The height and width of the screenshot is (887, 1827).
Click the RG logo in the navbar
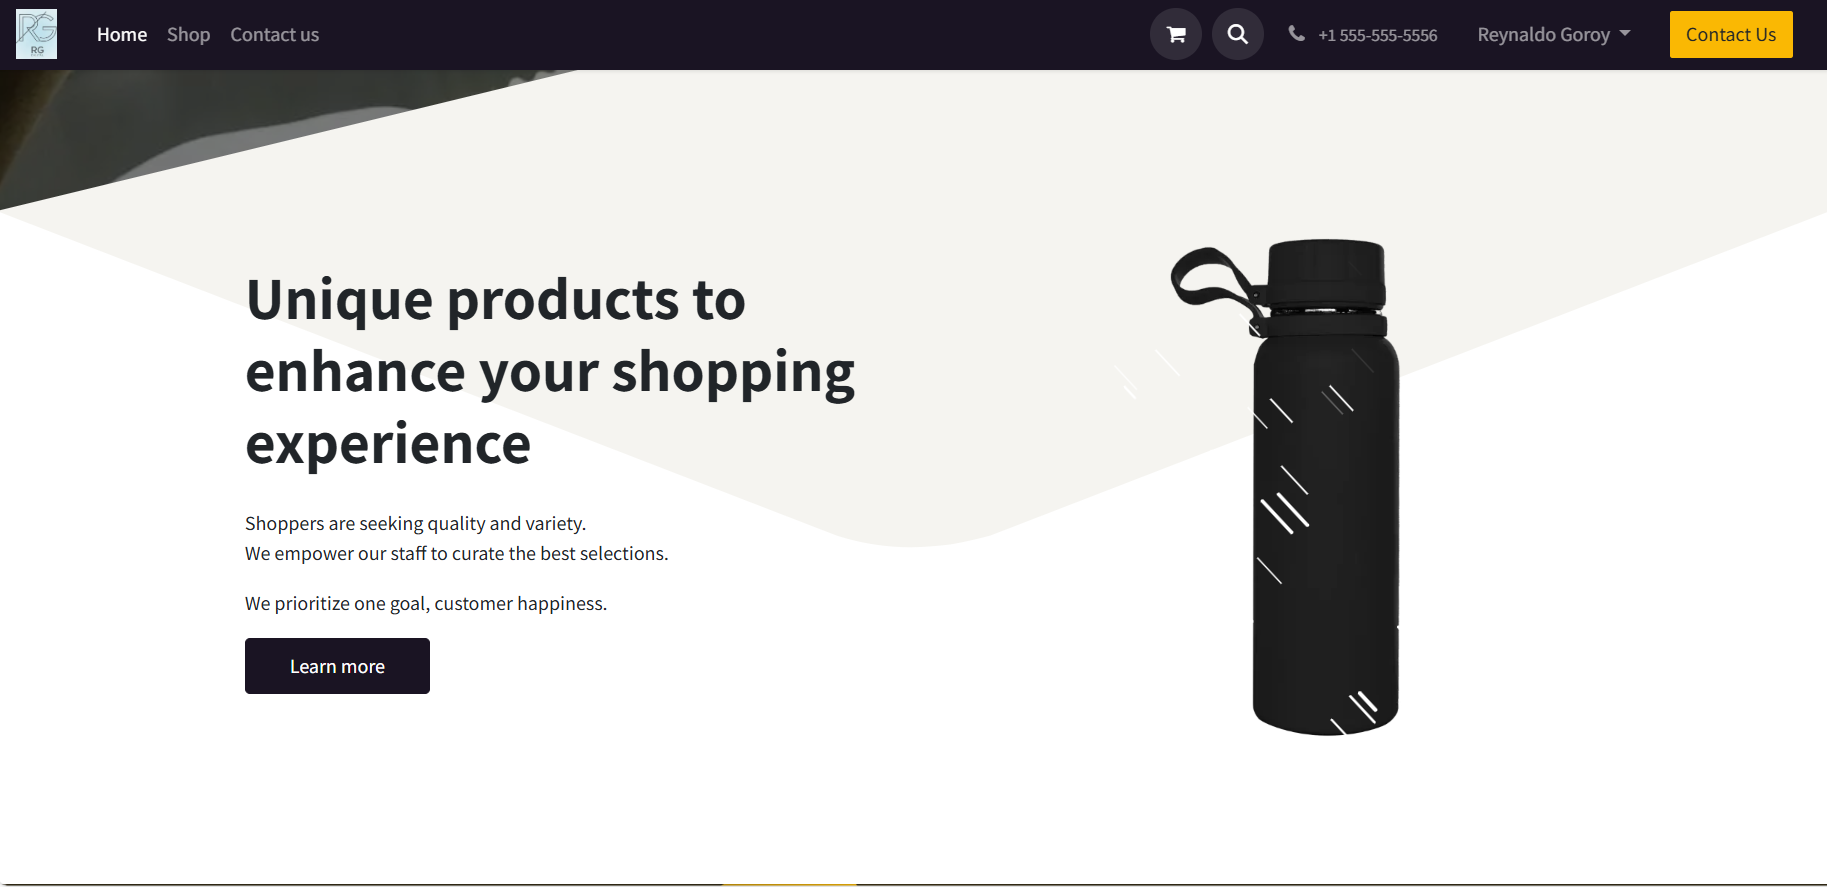click(x=37, y=34)
